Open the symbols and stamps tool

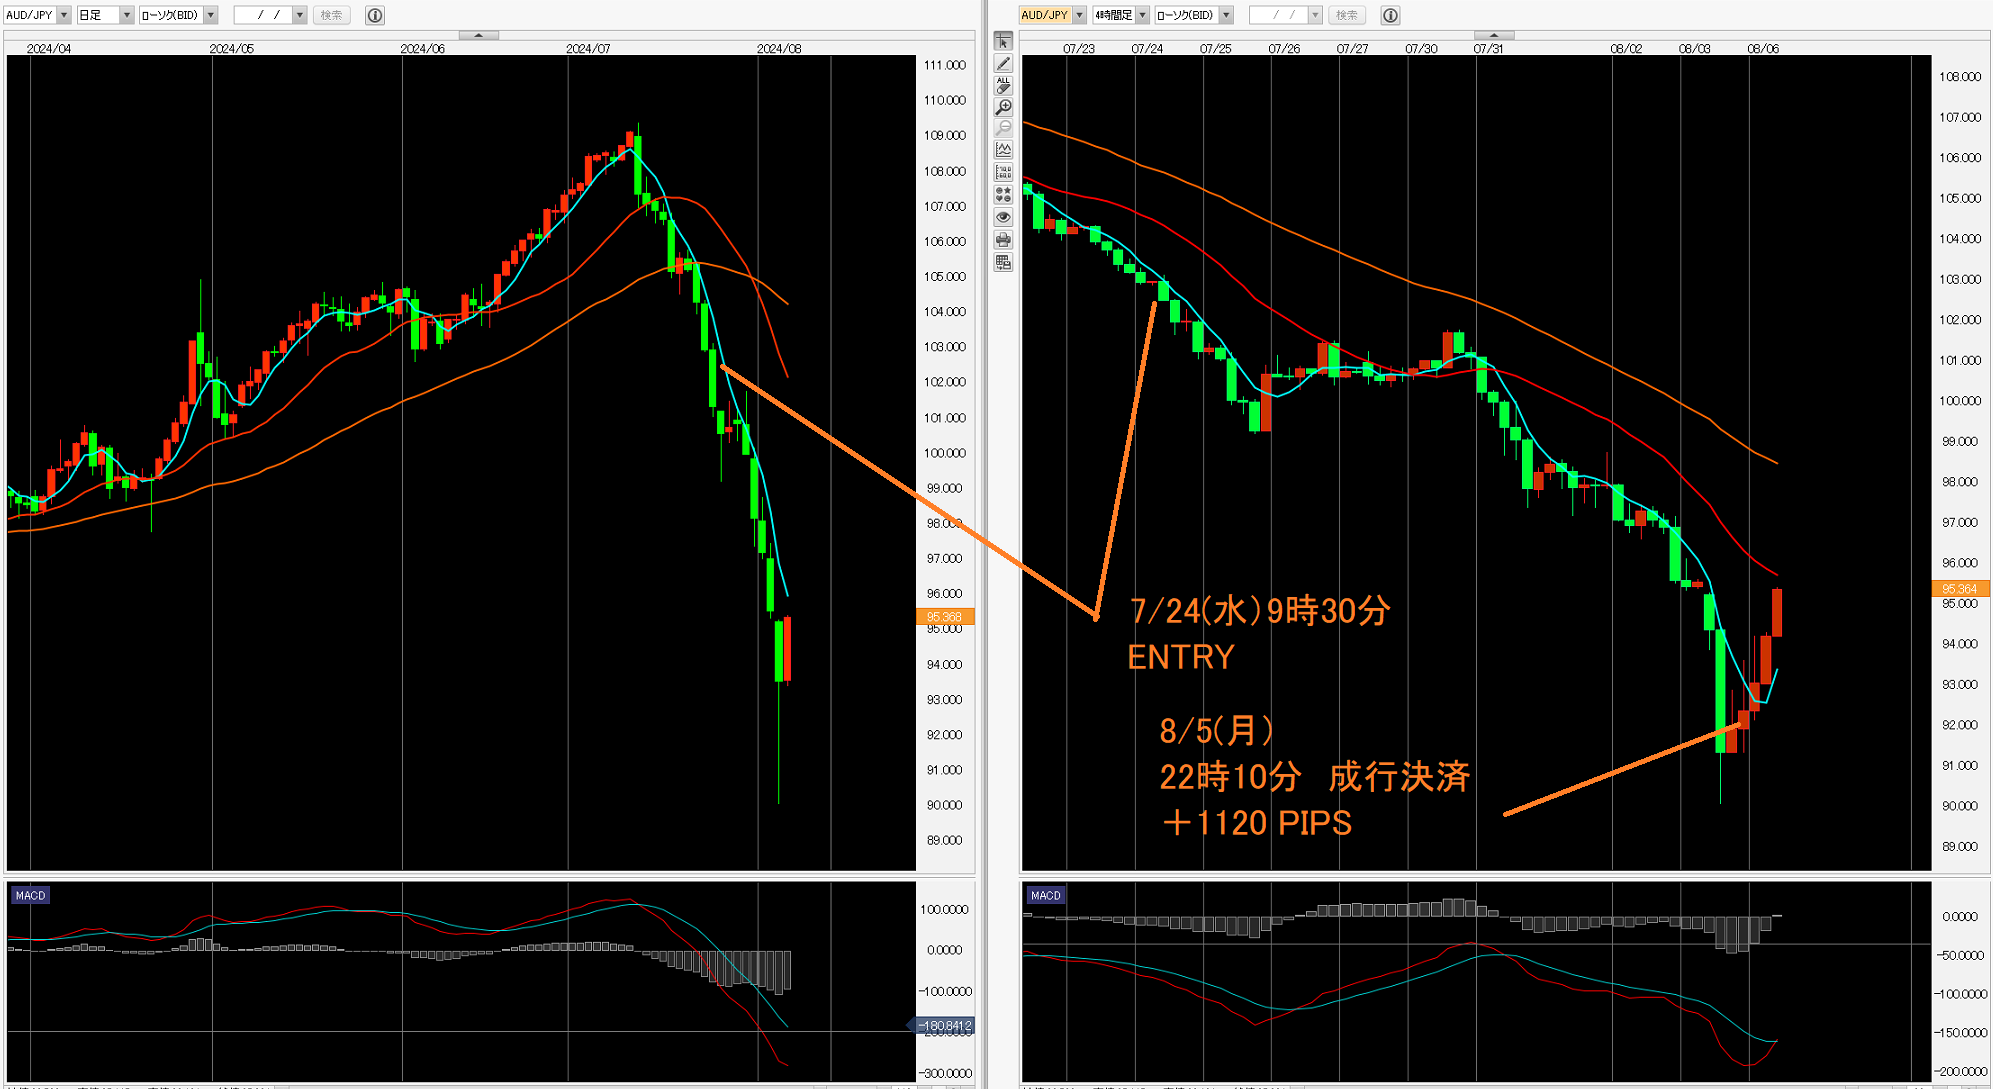[x=1003, y=194]
